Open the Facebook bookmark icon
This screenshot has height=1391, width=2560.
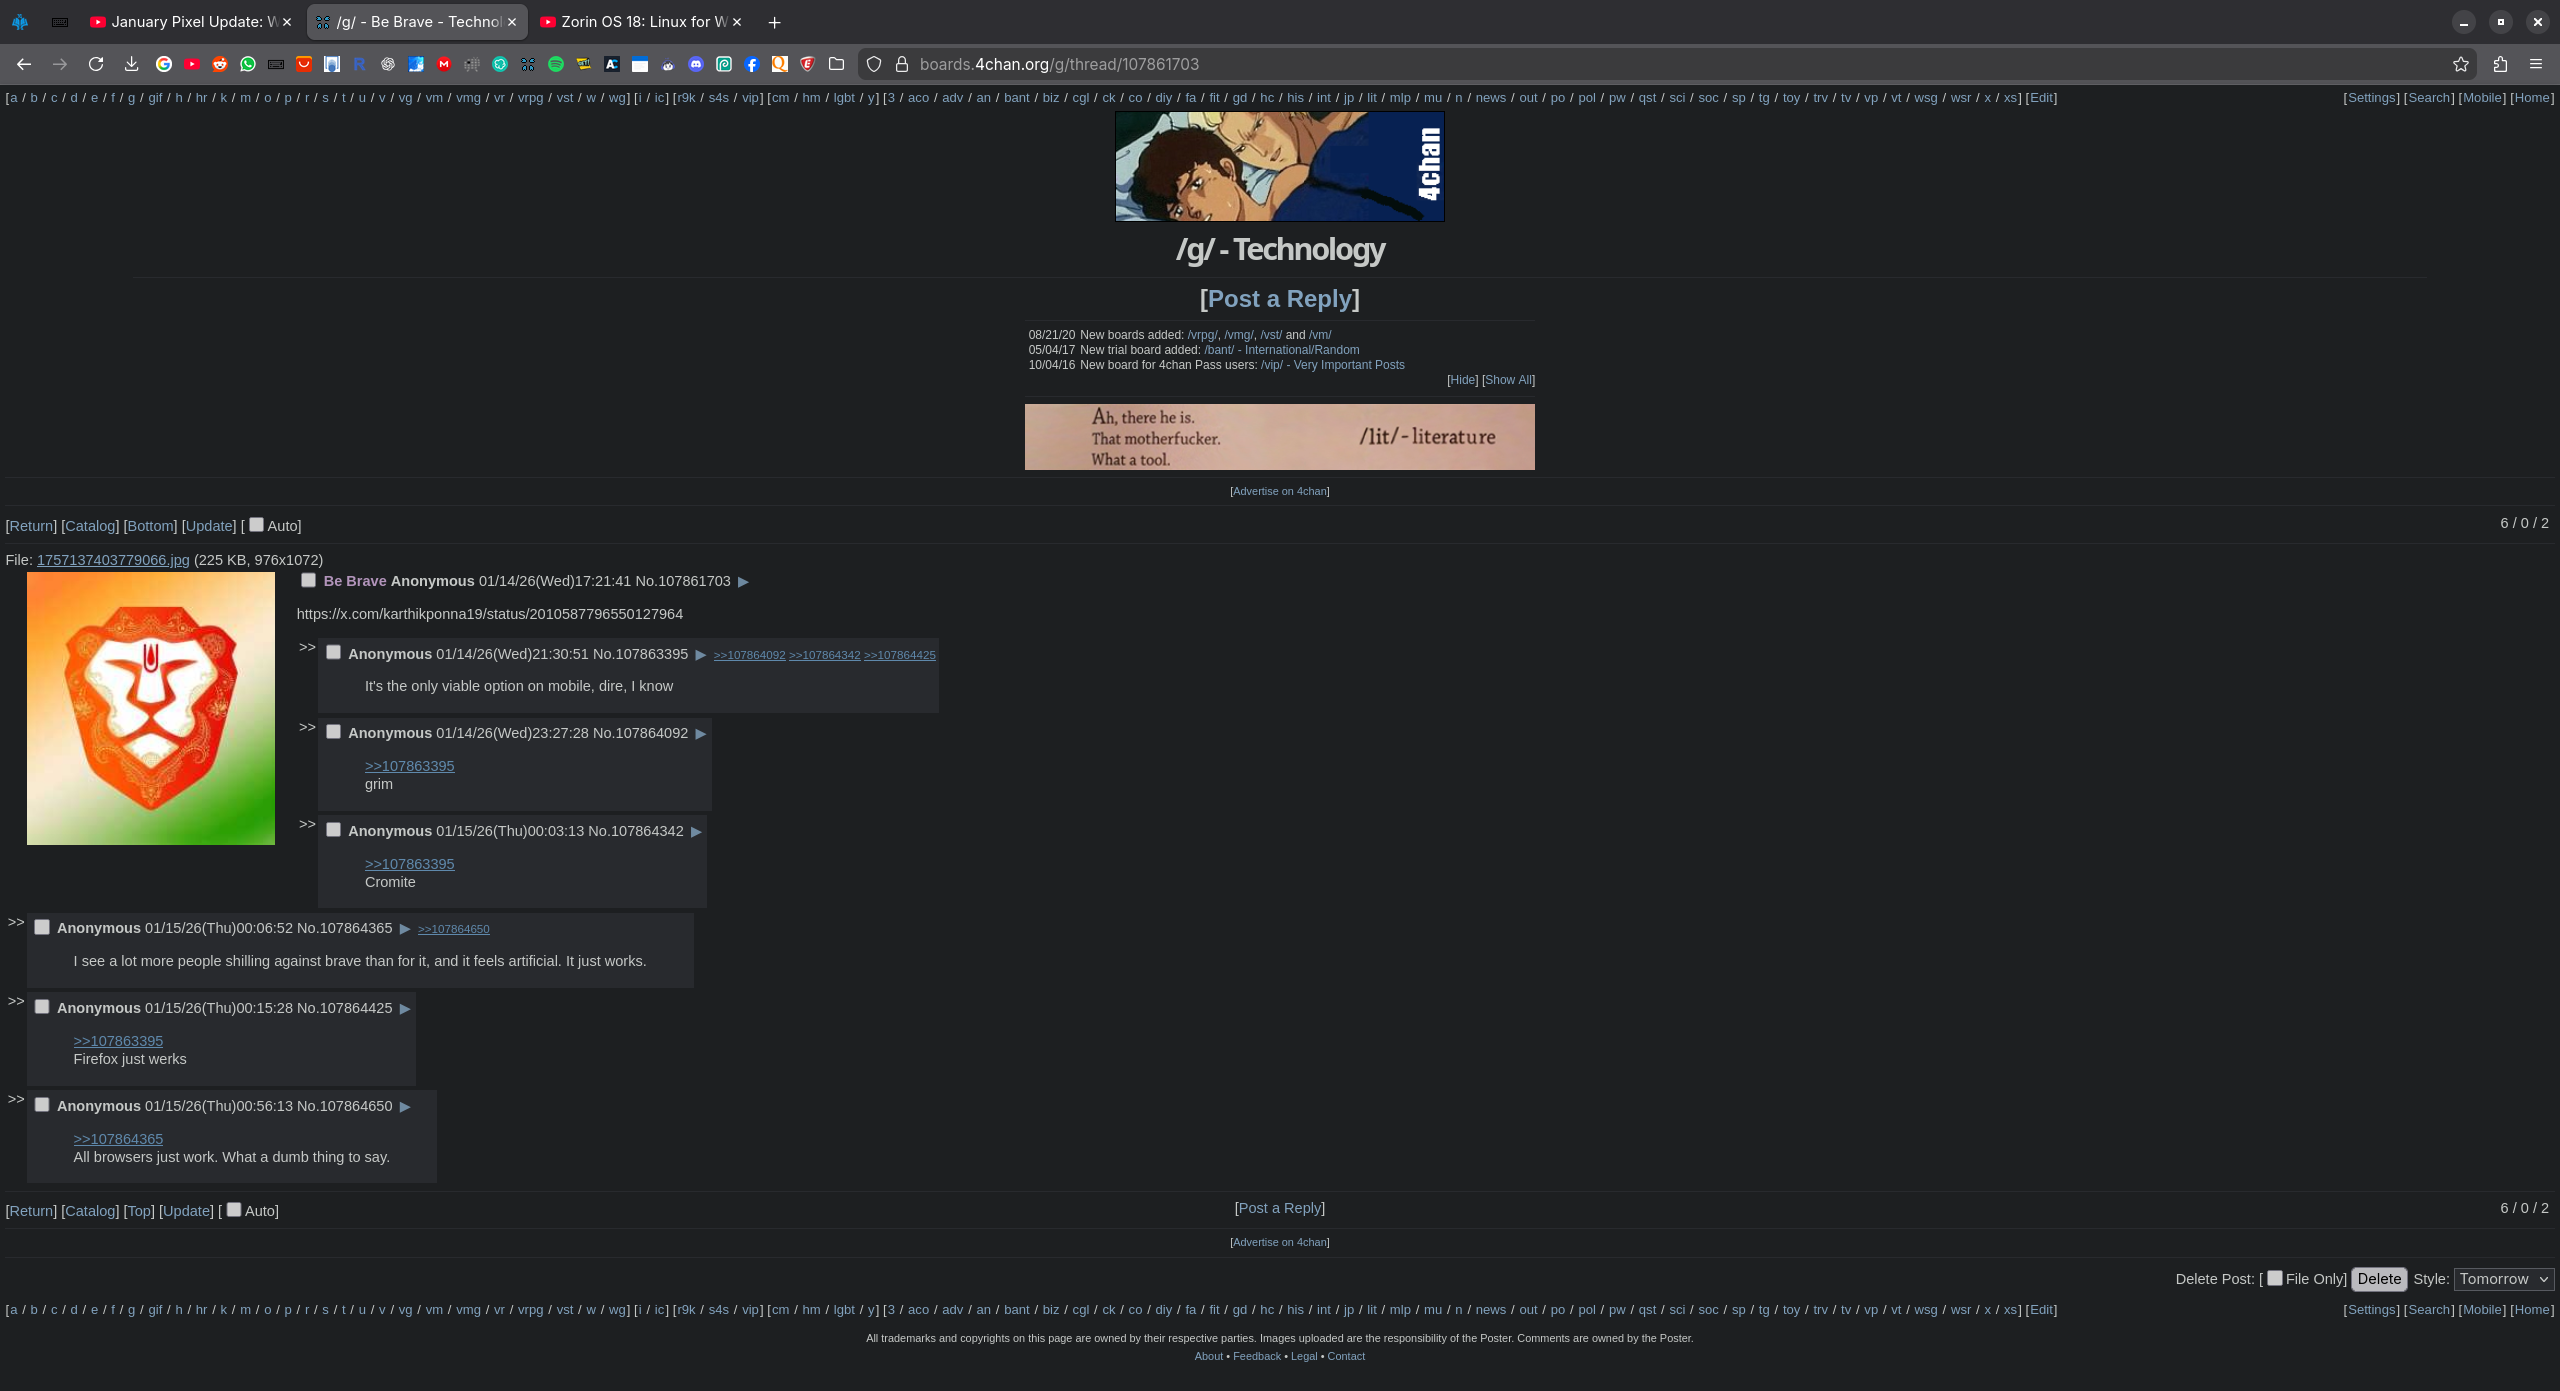[x=752, y=64]
